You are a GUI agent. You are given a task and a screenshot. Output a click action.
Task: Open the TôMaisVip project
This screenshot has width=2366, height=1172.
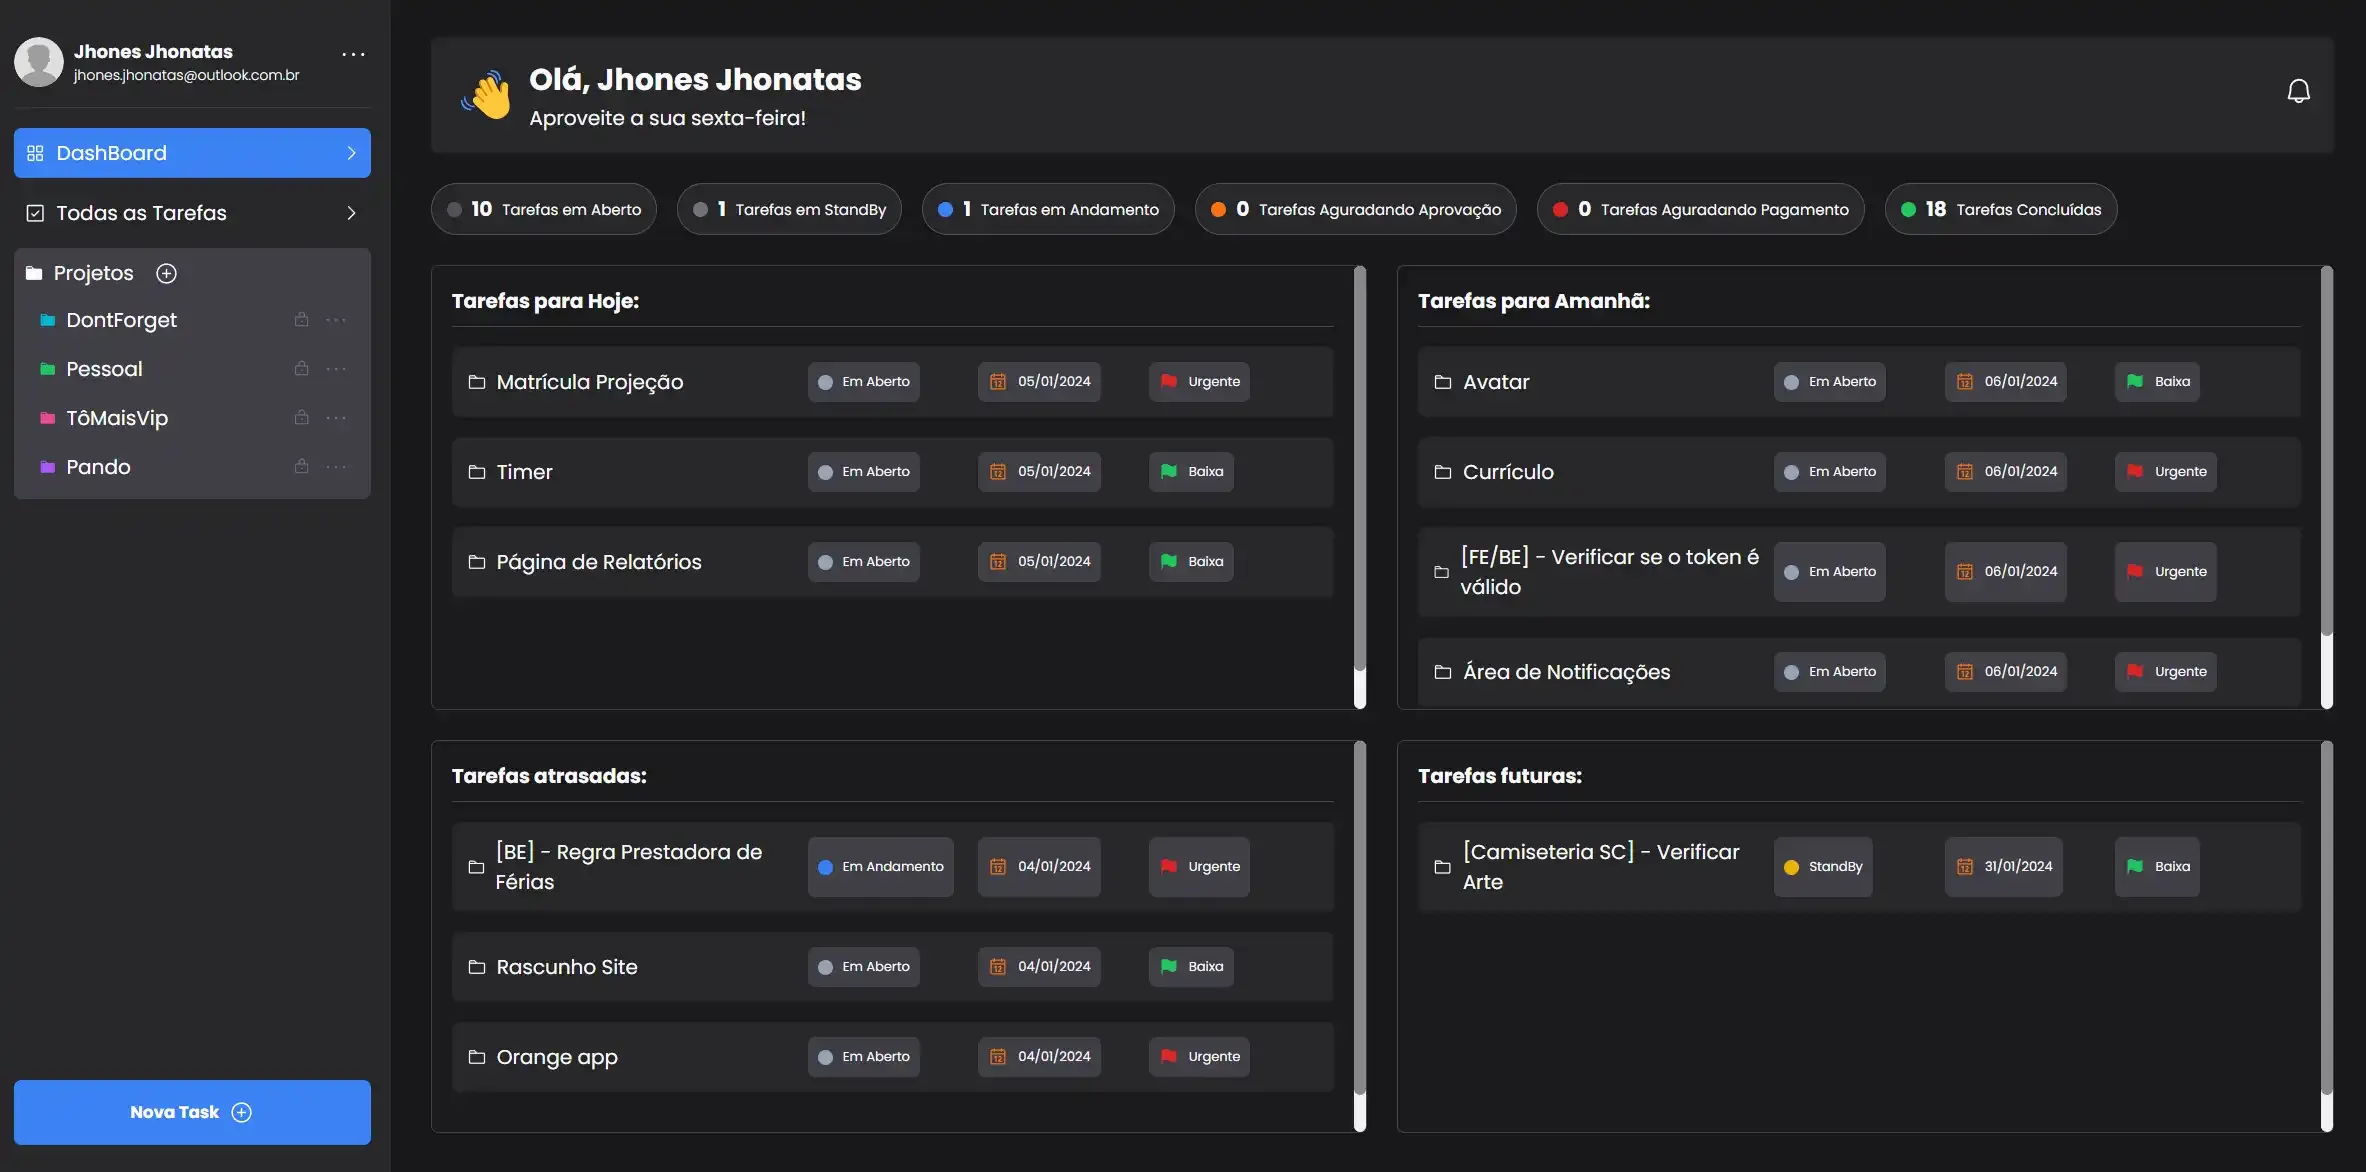(x=117, y=418)
